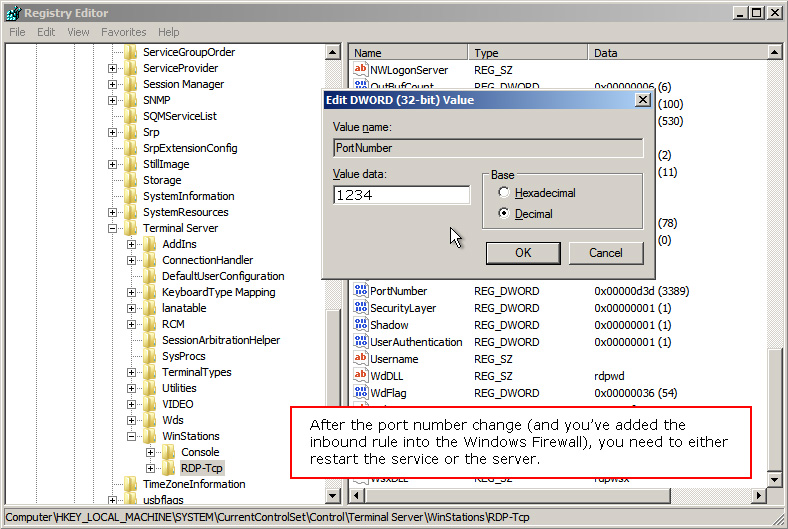
Task: Open the View menu
Action: (x=78, y=32)
